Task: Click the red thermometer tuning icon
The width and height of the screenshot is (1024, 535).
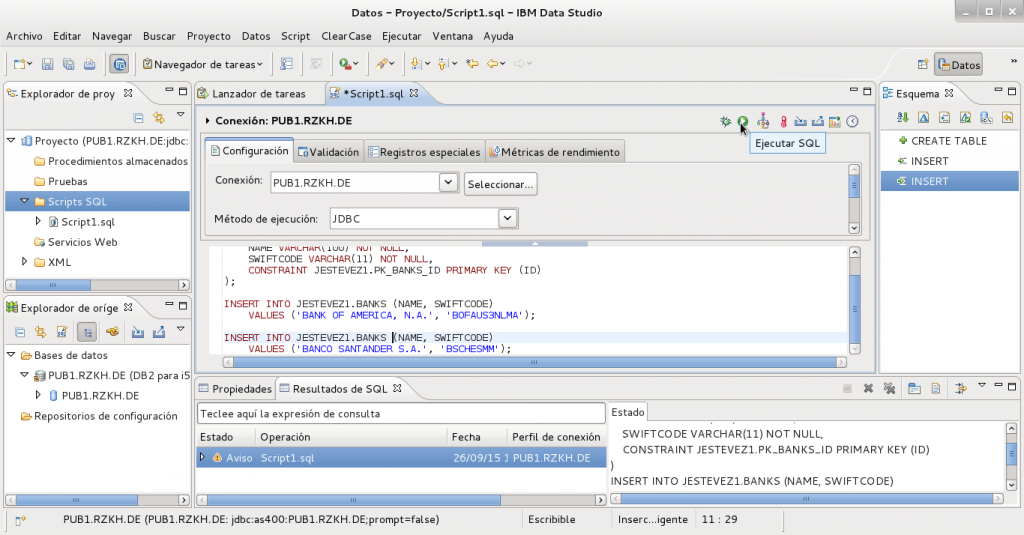Action: [x=783, y=122]
